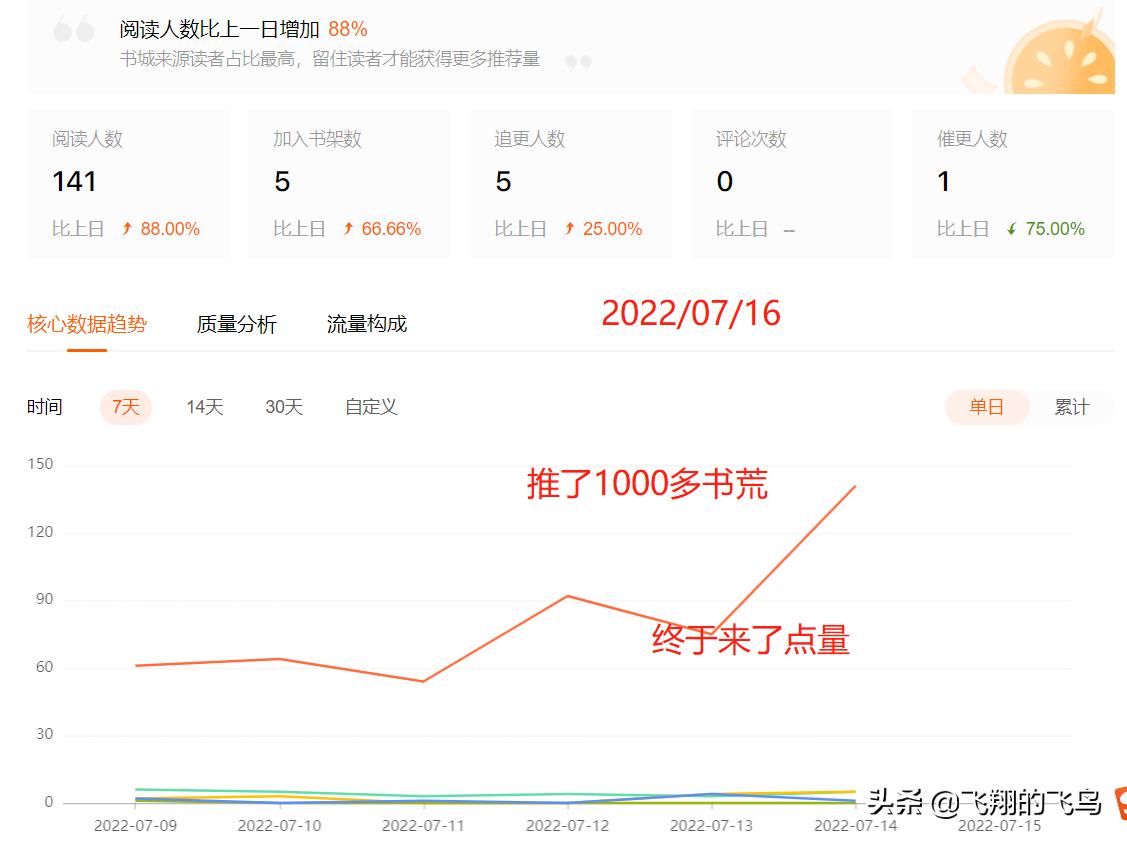
Task: Switch to 累计 cumulative view mode
Action: [1071, 407]
